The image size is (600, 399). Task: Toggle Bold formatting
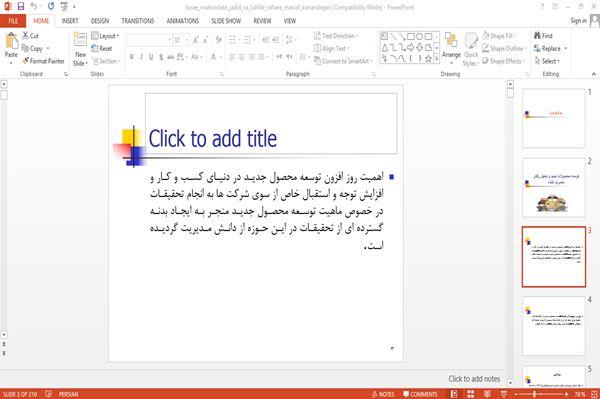(x=132, y=57)
